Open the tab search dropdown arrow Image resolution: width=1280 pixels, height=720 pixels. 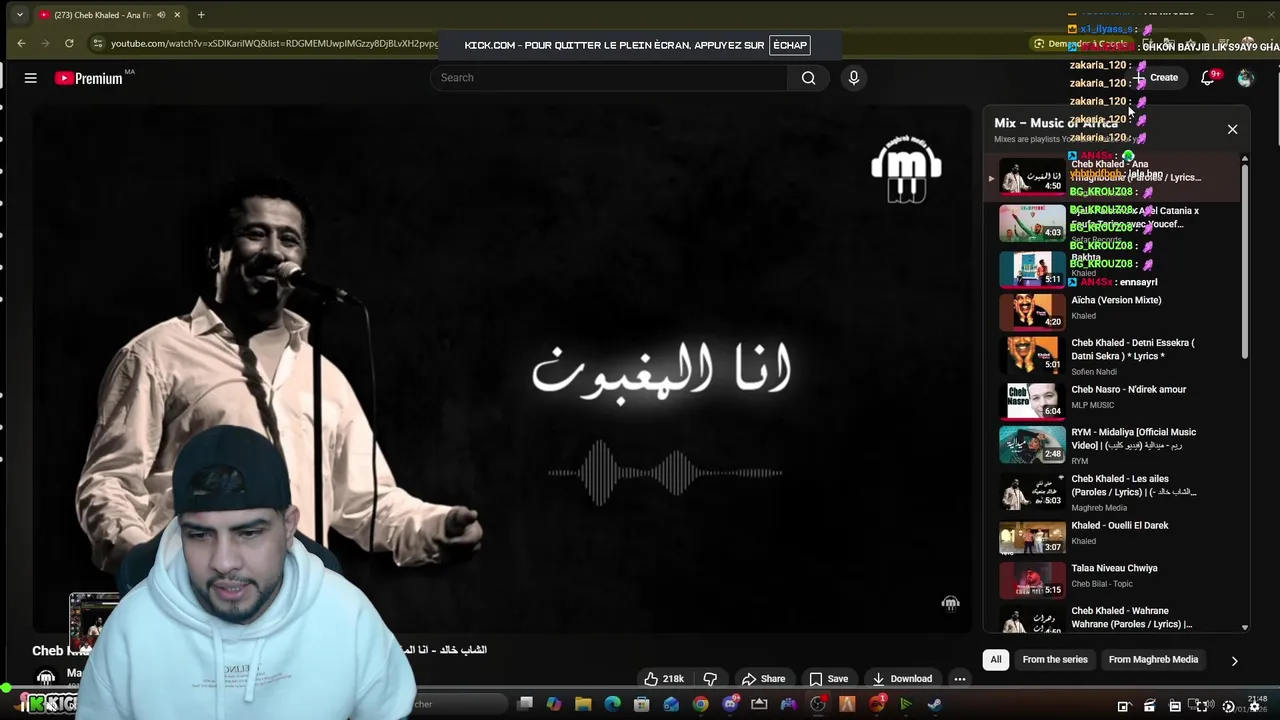(19, 15)
